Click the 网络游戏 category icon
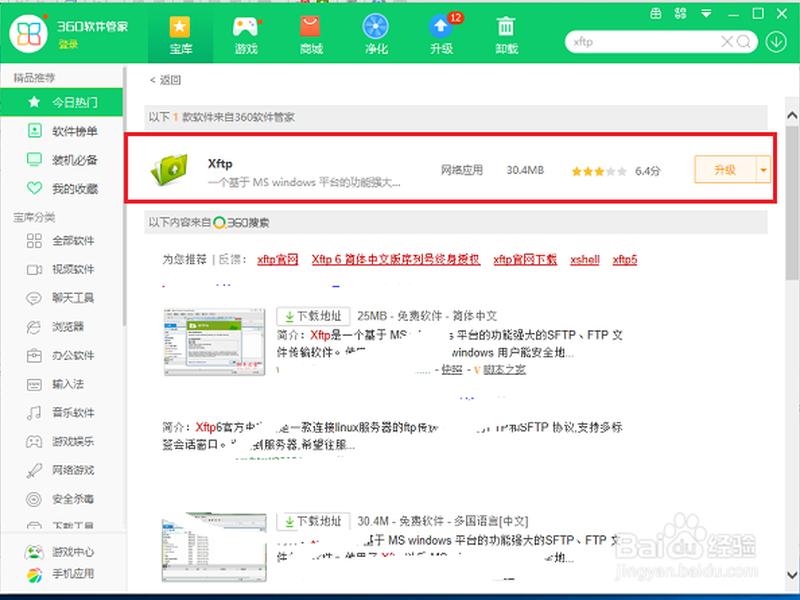This screenshot has width=800, height=600. click(x=34, y=470)
